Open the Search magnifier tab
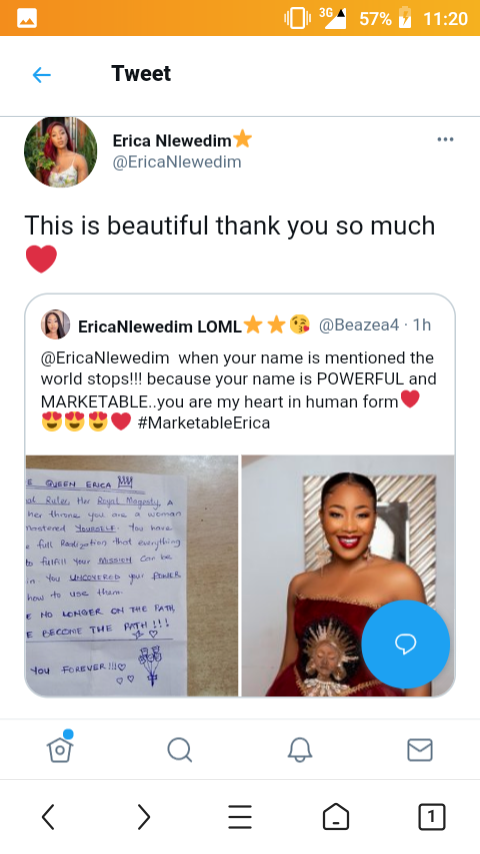 click(180, 750)
